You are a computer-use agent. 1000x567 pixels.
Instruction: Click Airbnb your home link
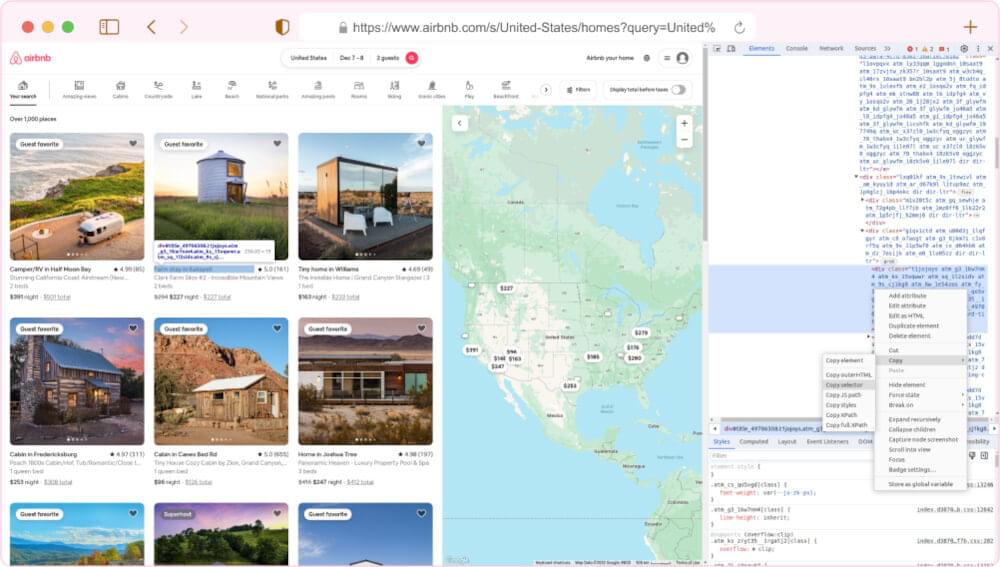point(610,58)
